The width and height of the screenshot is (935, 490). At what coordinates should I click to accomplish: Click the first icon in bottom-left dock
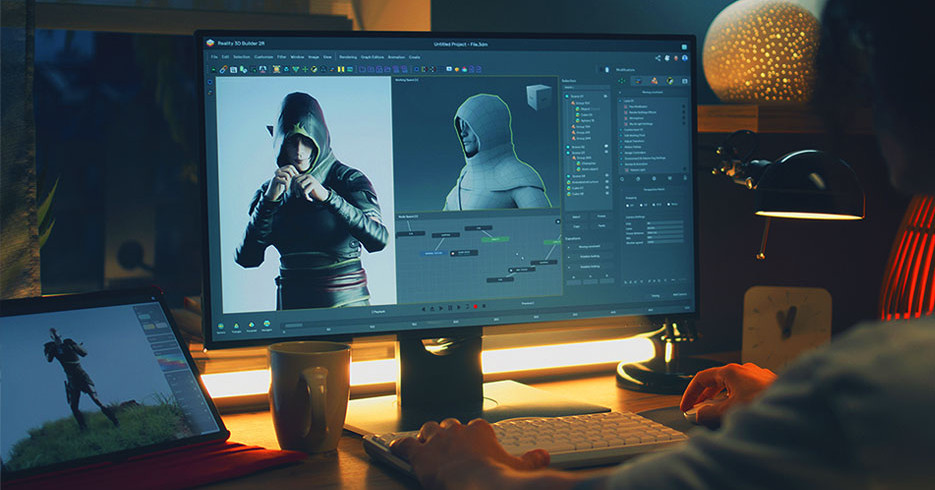pos(221,325)
